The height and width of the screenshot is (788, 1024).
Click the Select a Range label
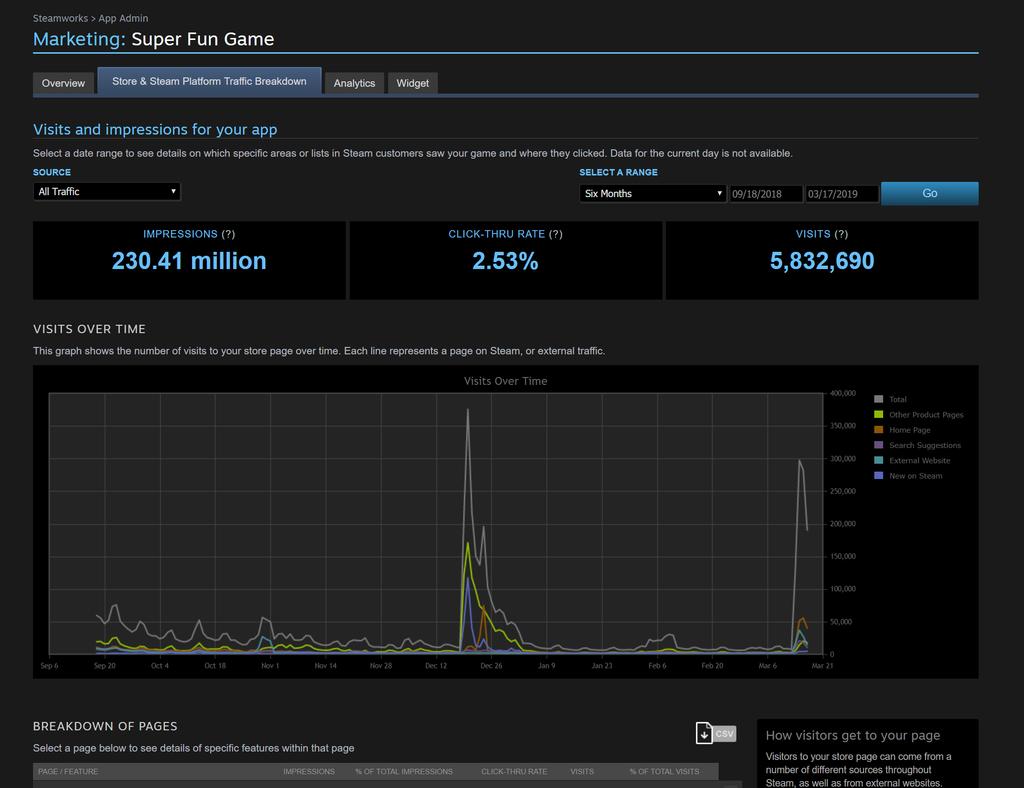[618, 172]
